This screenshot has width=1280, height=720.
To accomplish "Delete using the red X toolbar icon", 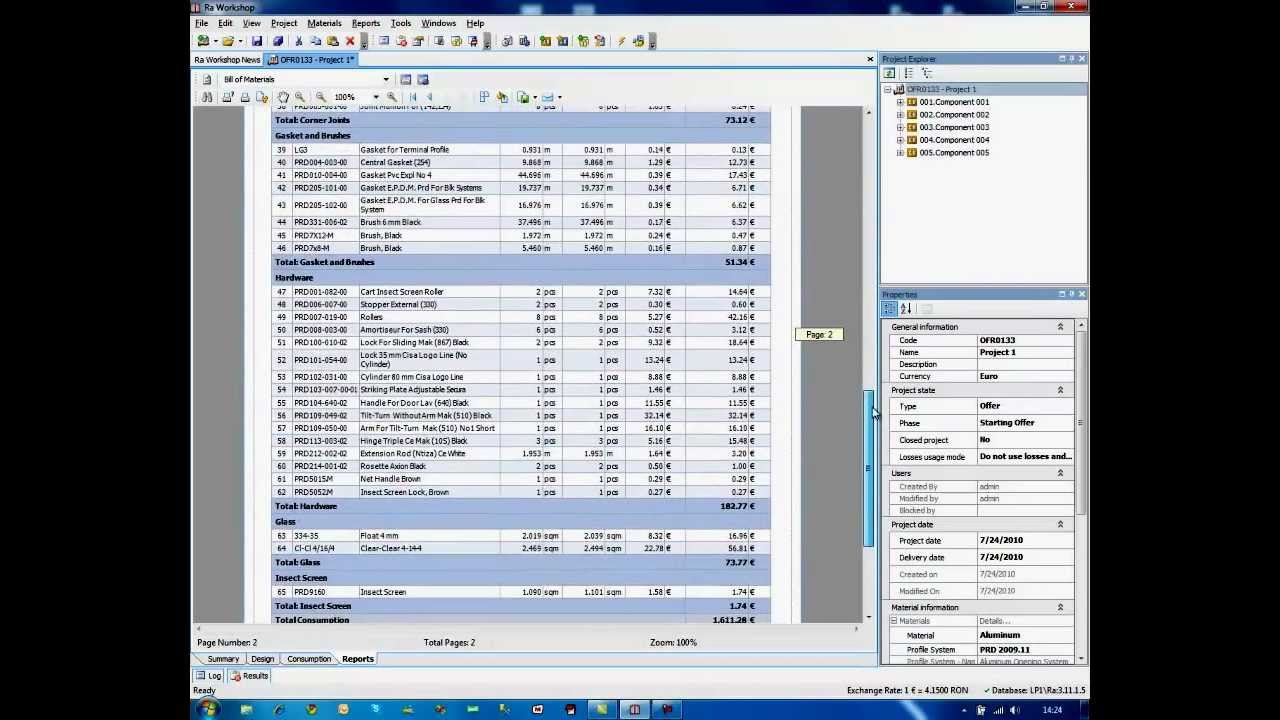I will (x=350, y=41).
